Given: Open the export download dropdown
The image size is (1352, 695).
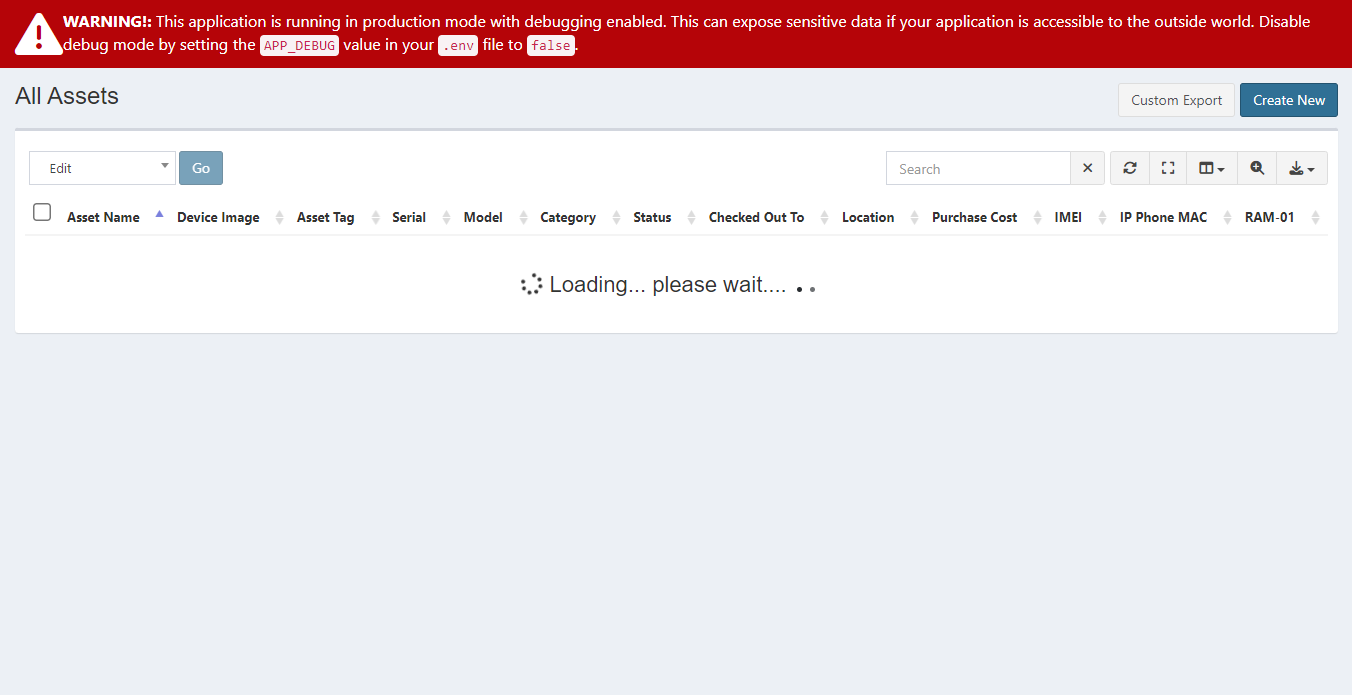Looking at the screenshot, I should [1302, 168].
